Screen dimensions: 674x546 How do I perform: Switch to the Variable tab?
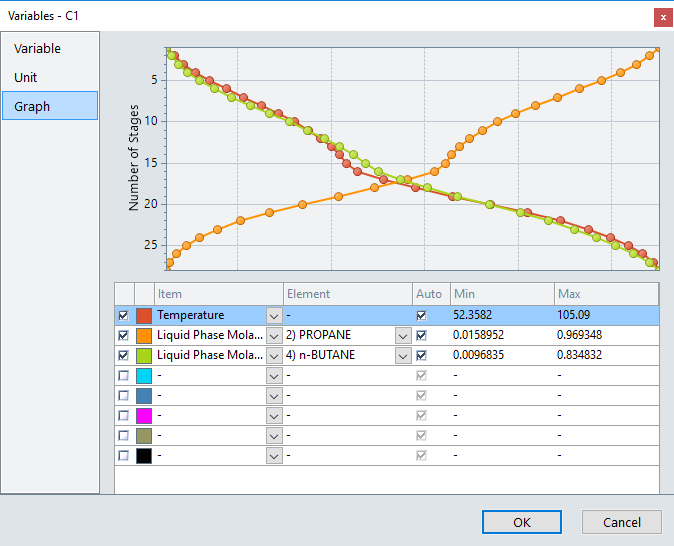click(x=38, y=48)
